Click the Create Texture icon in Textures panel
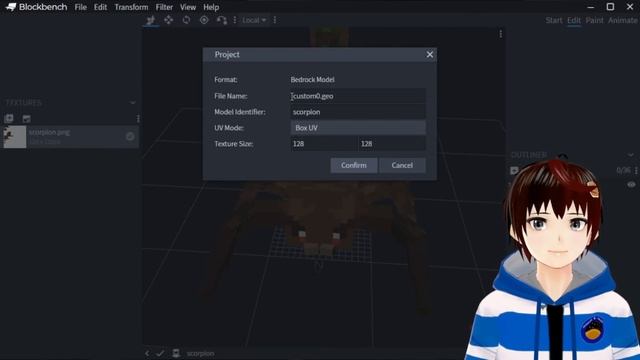Screen dimensions: 640x360 (27, 119)
